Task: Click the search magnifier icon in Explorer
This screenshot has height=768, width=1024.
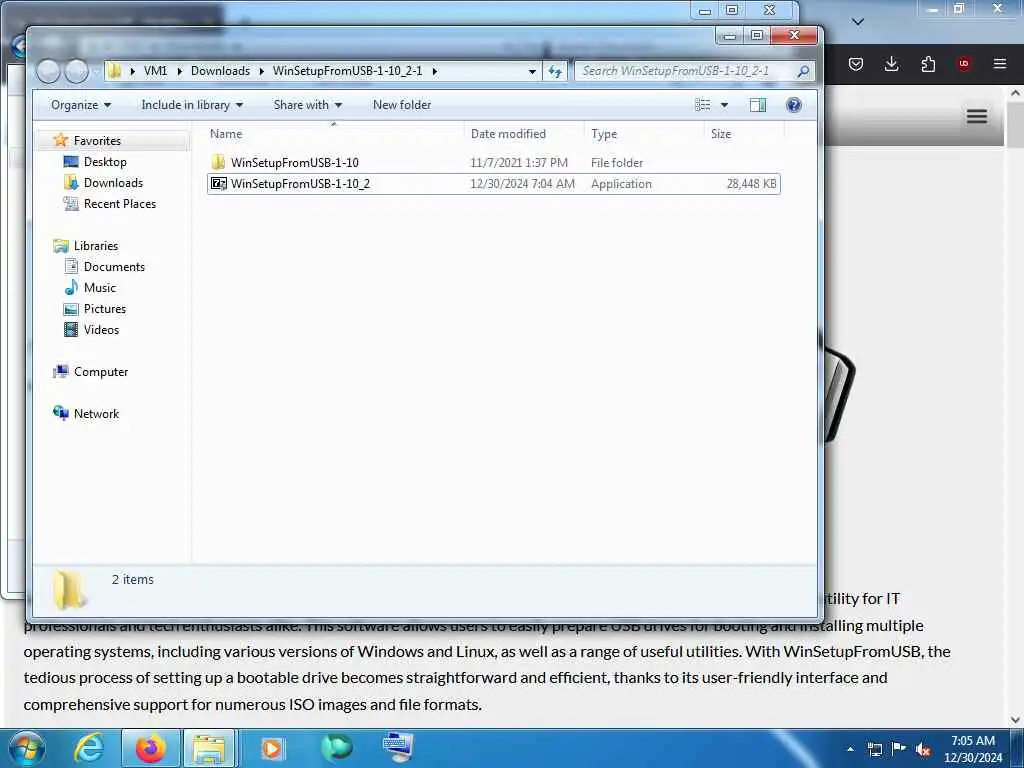Action: (803, 71)
